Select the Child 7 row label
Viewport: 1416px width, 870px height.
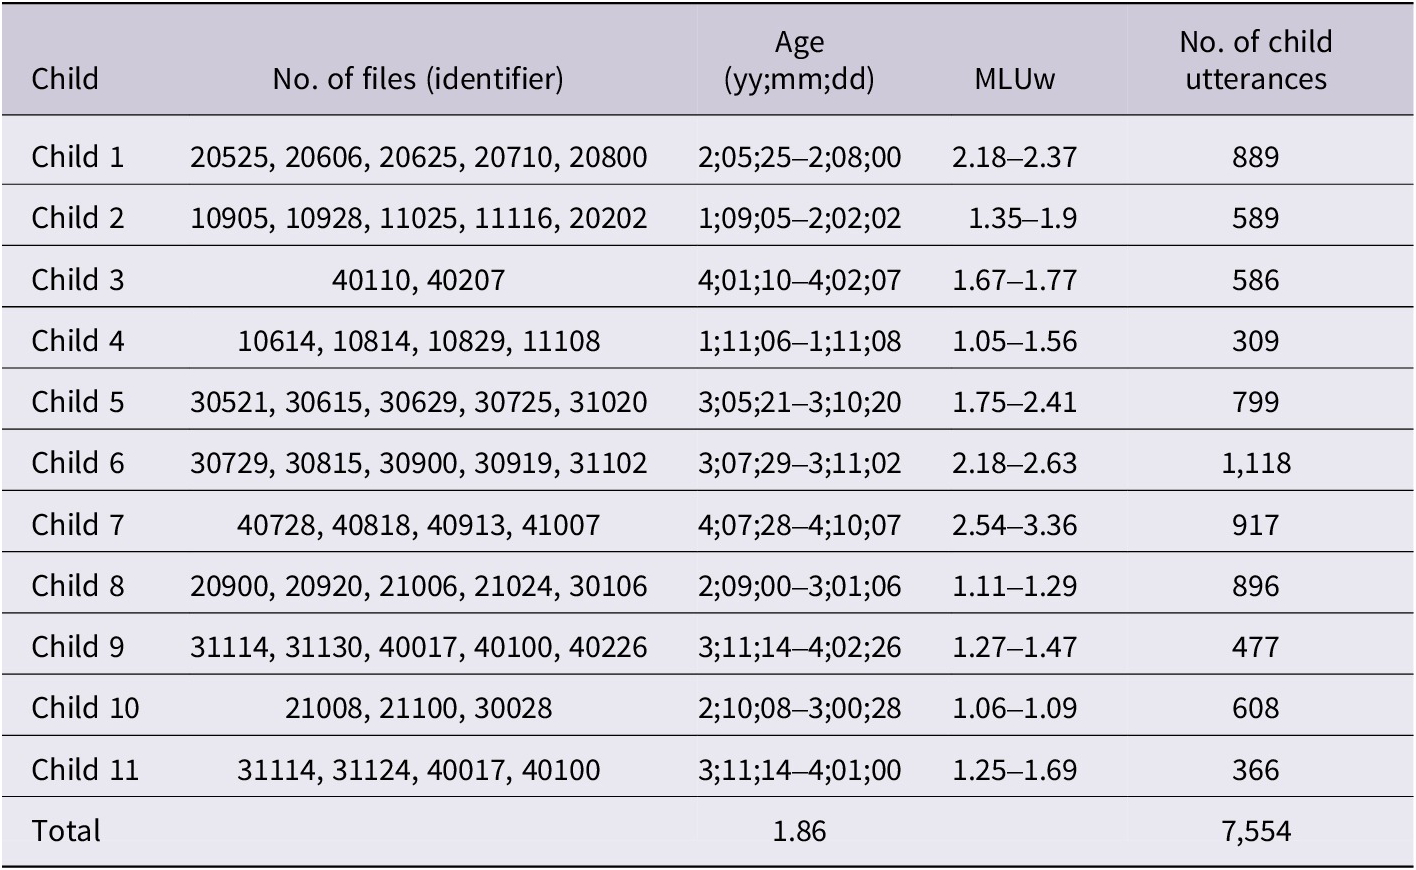pos(78,524)
